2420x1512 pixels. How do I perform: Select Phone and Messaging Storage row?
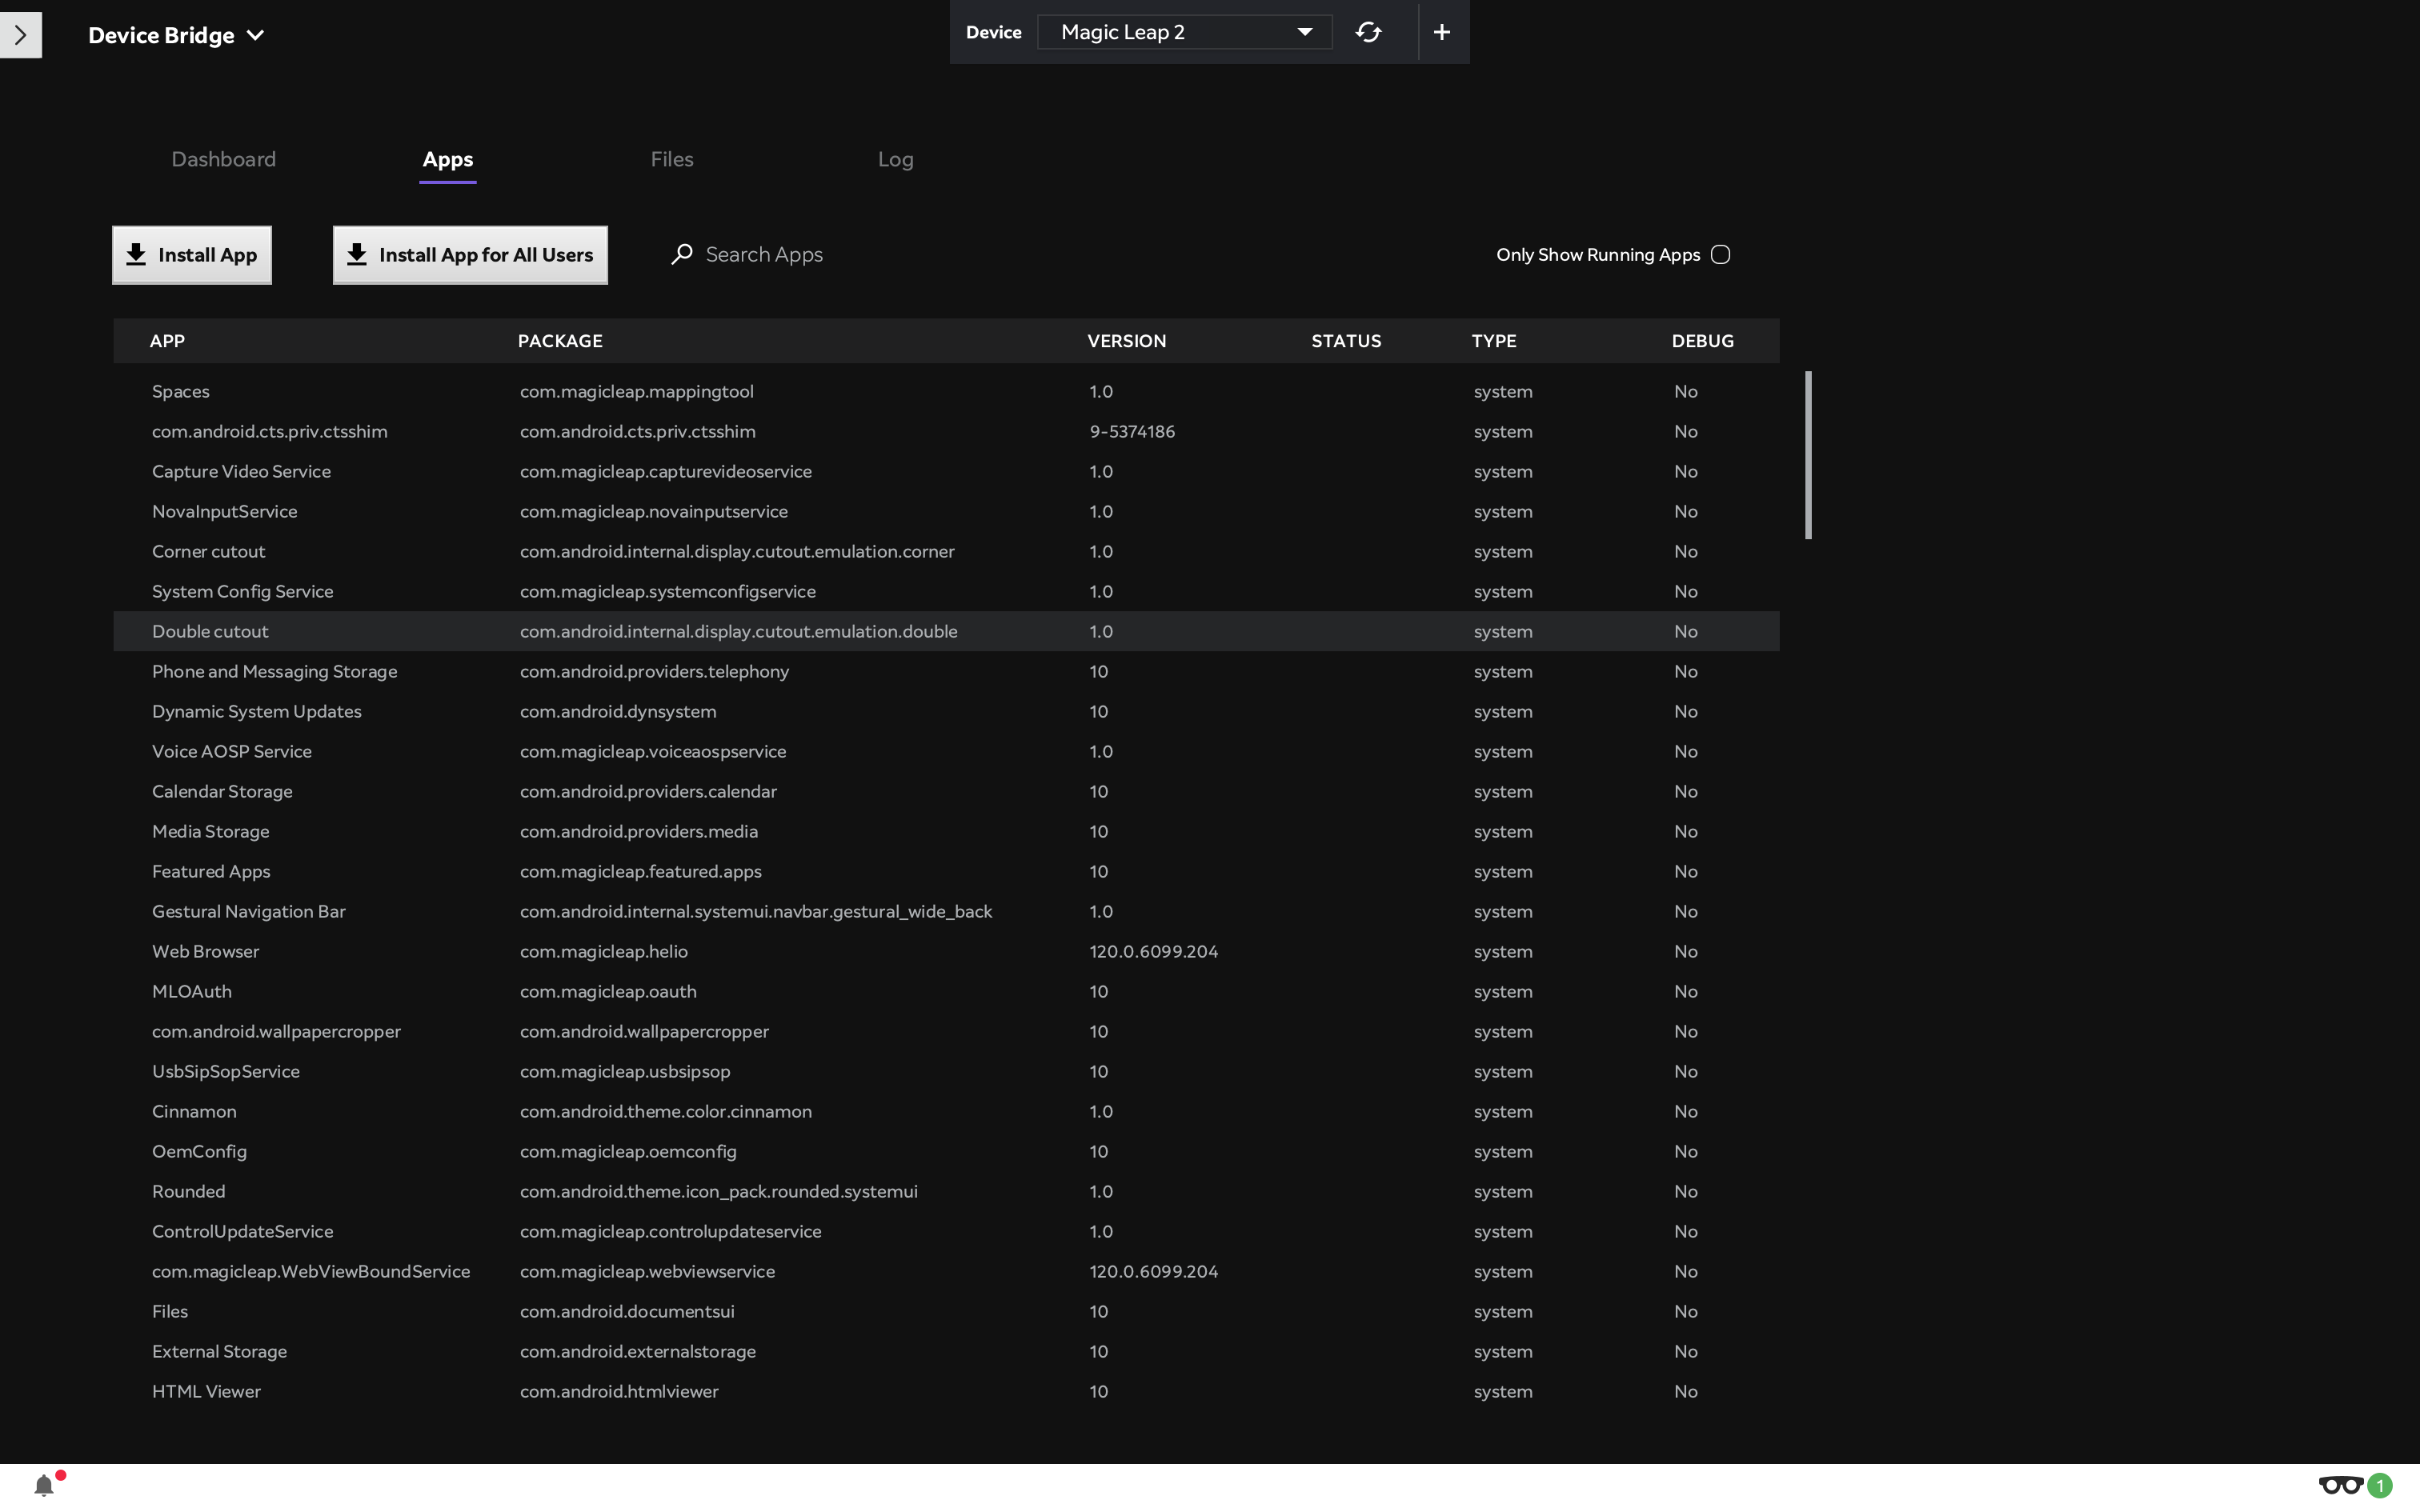946,671
